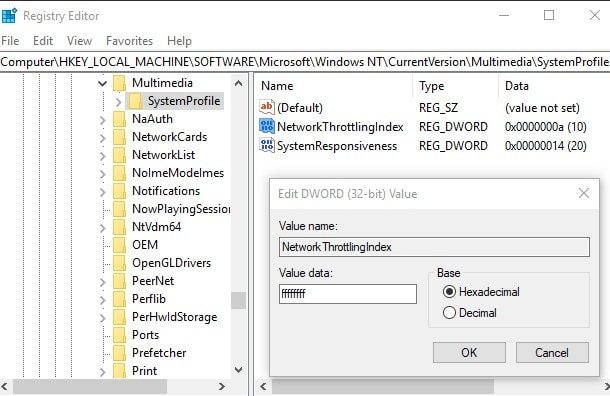Click the Value name field
The image size is (610, 396).
[434, 247]
